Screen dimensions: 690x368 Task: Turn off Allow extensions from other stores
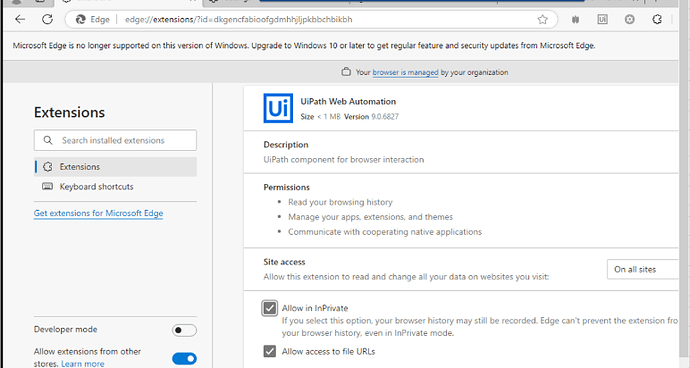click(184, 358)
